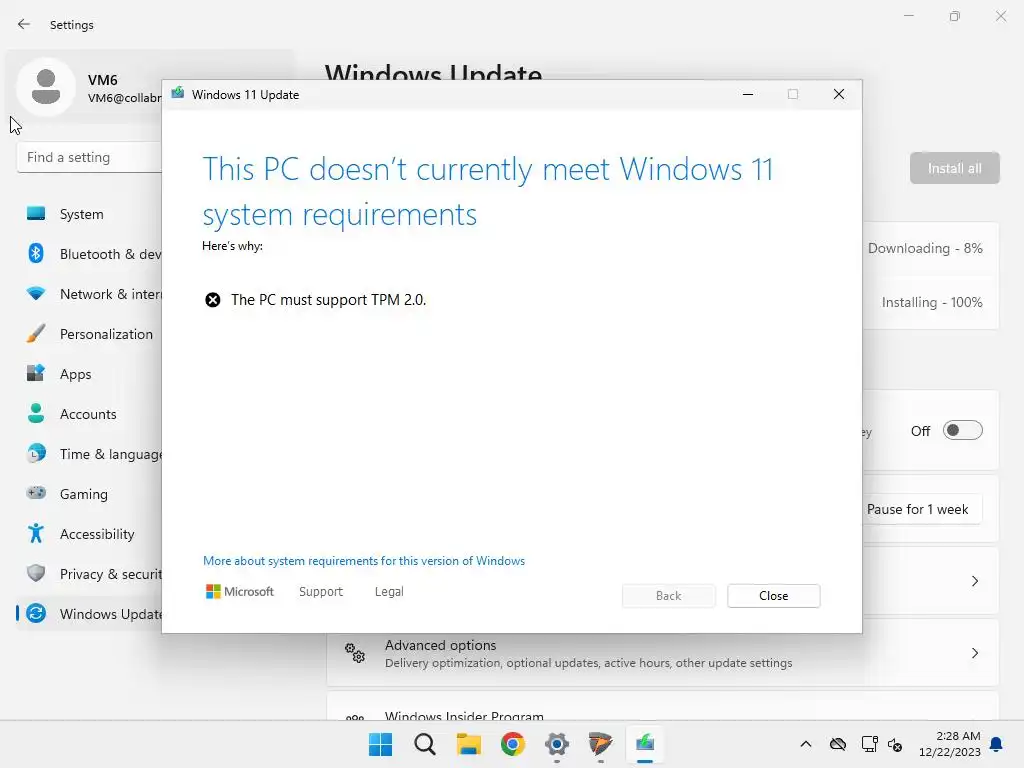This screenshot has width=1024, height=768.
Task: Click the Close button in update dialog
Action: (x=773, y=596)
